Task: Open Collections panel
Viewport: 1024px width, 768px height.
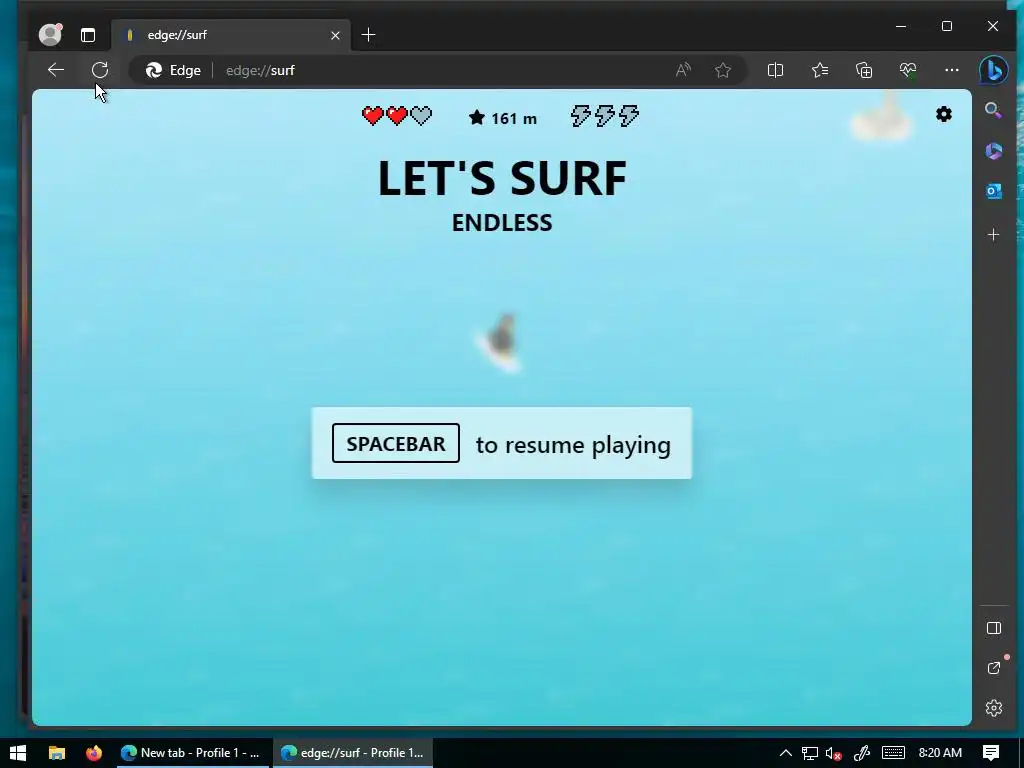Action: pos(864,70)
